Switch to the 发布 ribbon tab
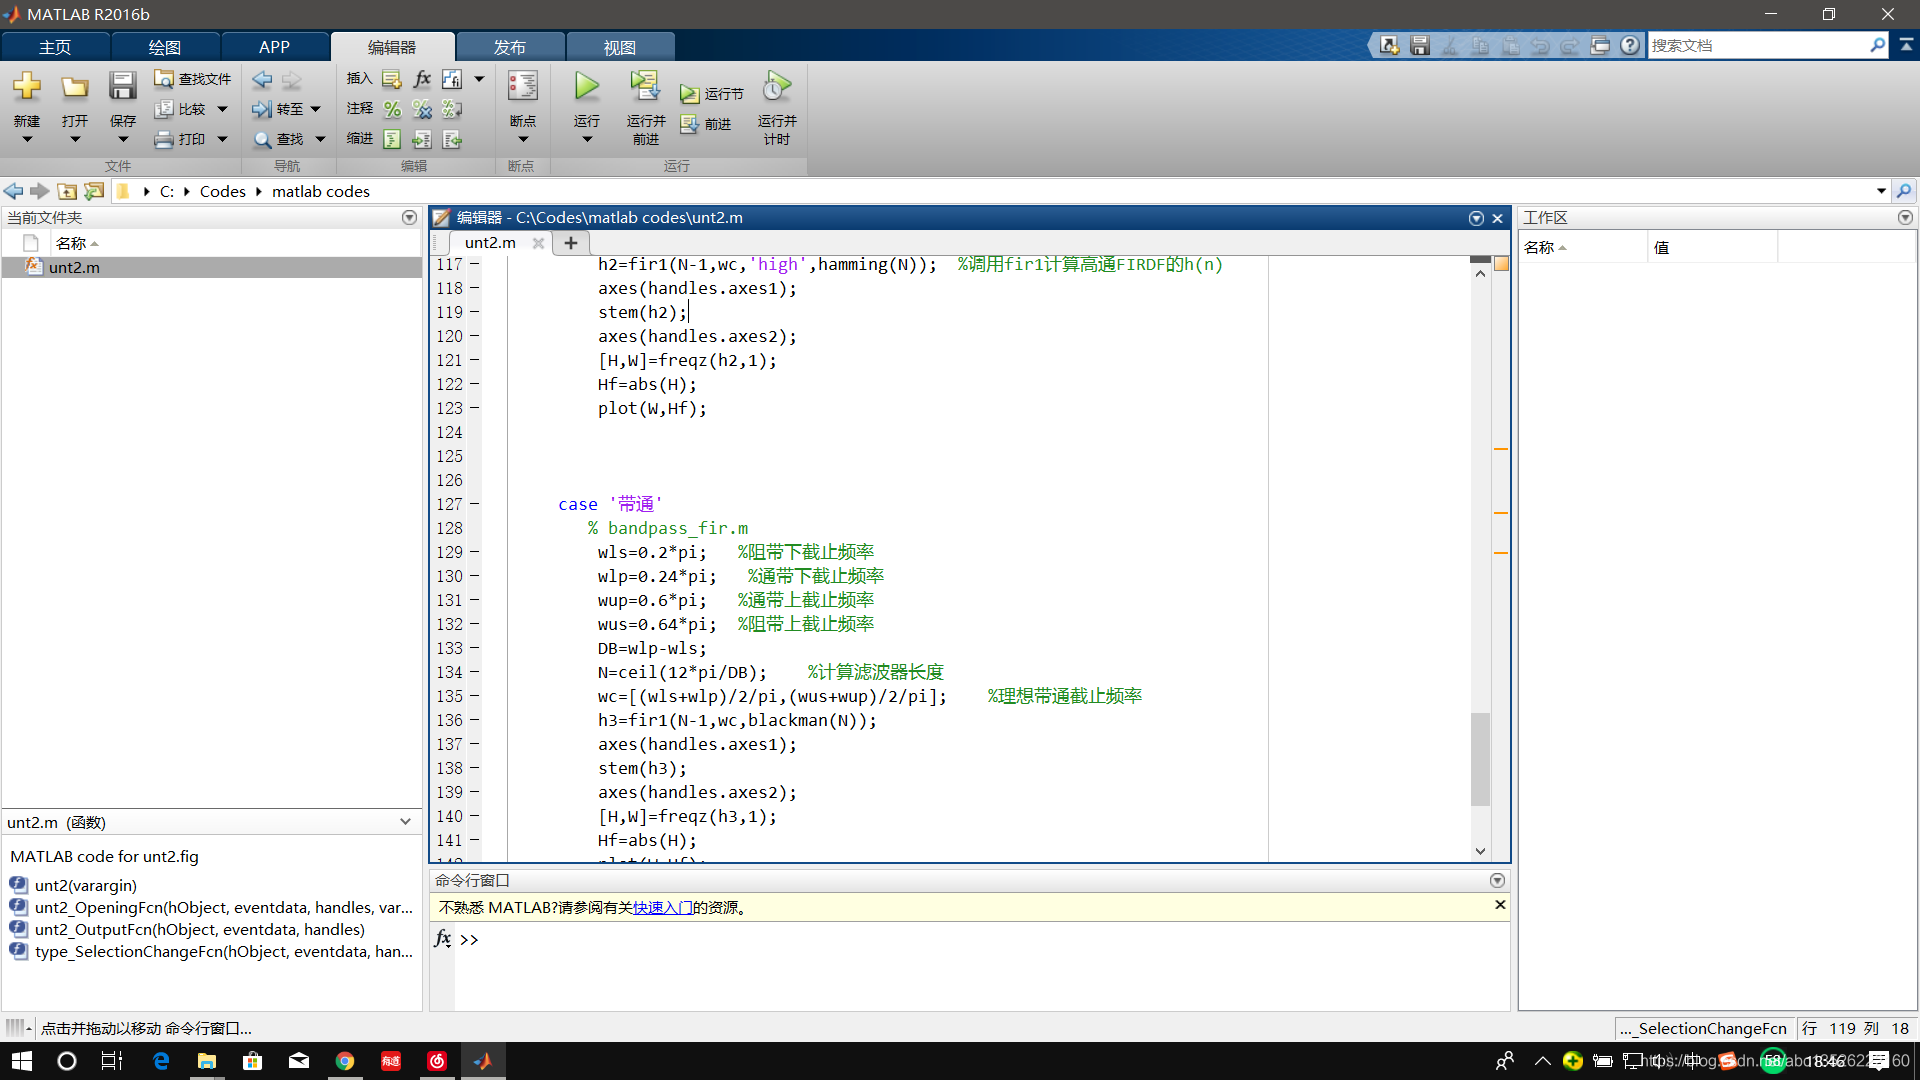The width and height of the screenshot is (1920, 1080). pos(510,47)
